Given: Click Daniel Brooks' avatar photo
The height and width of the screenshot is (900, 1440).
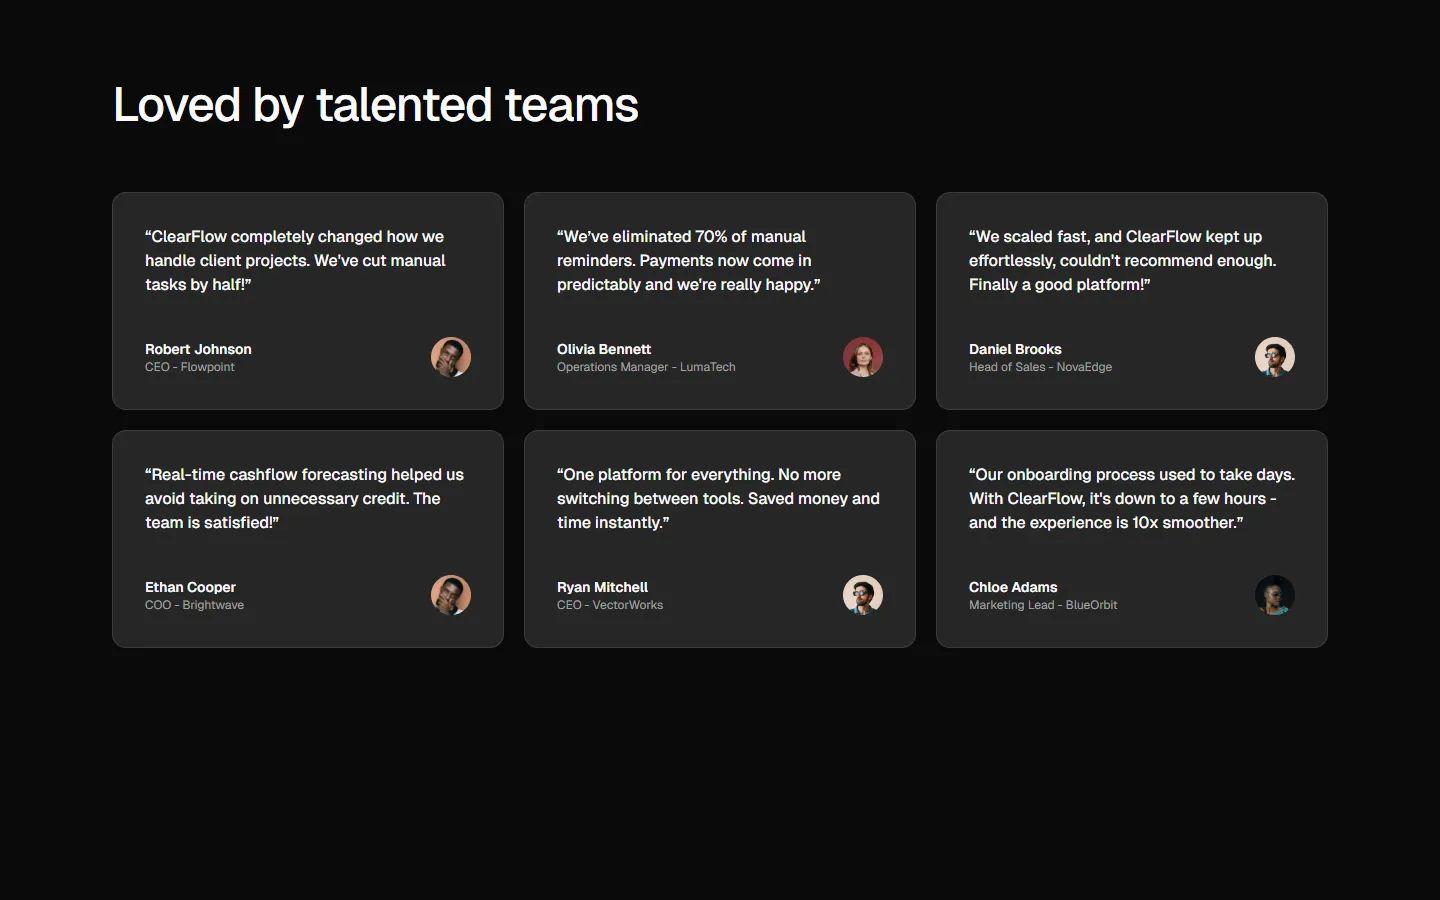Looking at the screenshot, I should (x=1275, y=357).
